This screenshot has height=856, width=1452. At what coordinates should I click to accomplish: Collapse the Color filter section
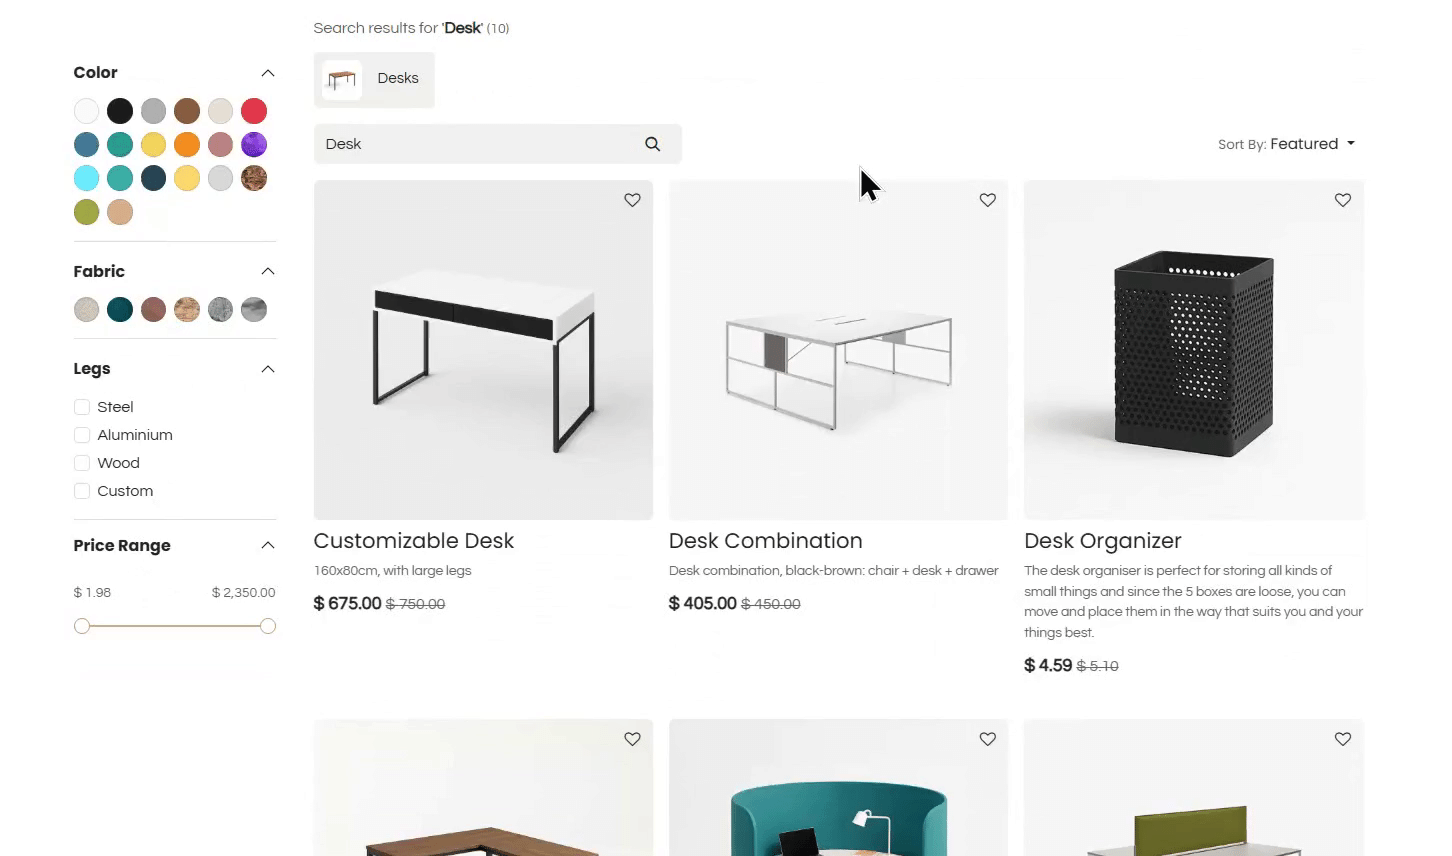[267, 73]
